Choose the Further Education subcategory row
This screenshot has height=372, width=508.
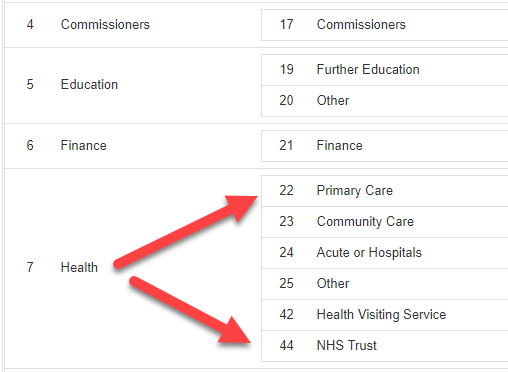coord(385,70)
